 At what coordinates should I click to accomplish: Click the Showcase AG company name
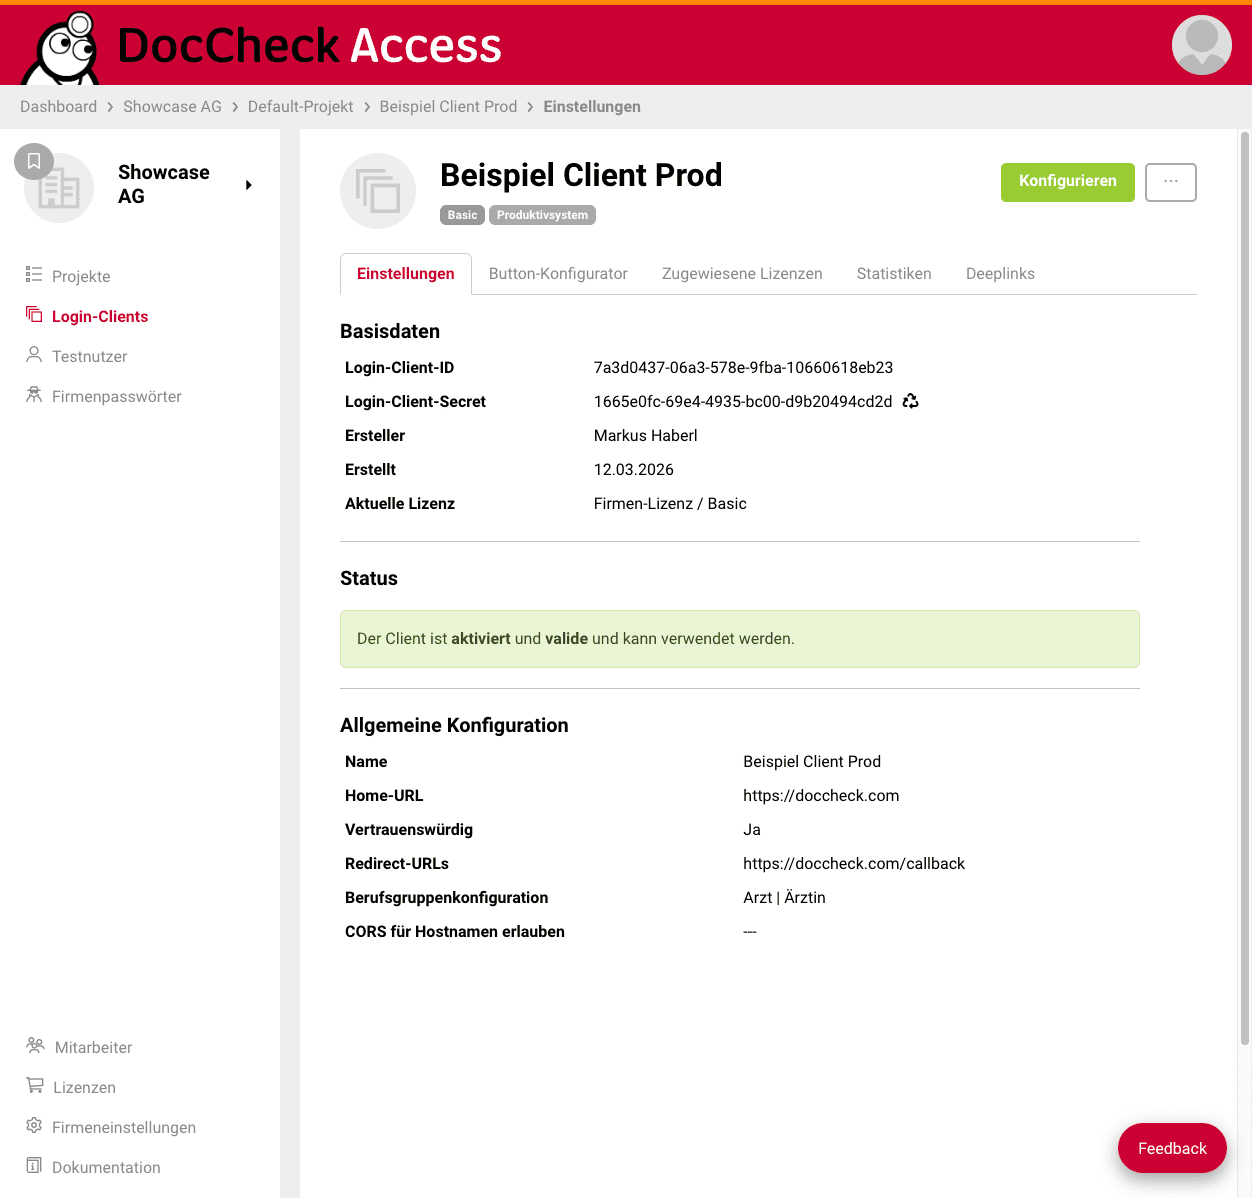pos(164,185)
